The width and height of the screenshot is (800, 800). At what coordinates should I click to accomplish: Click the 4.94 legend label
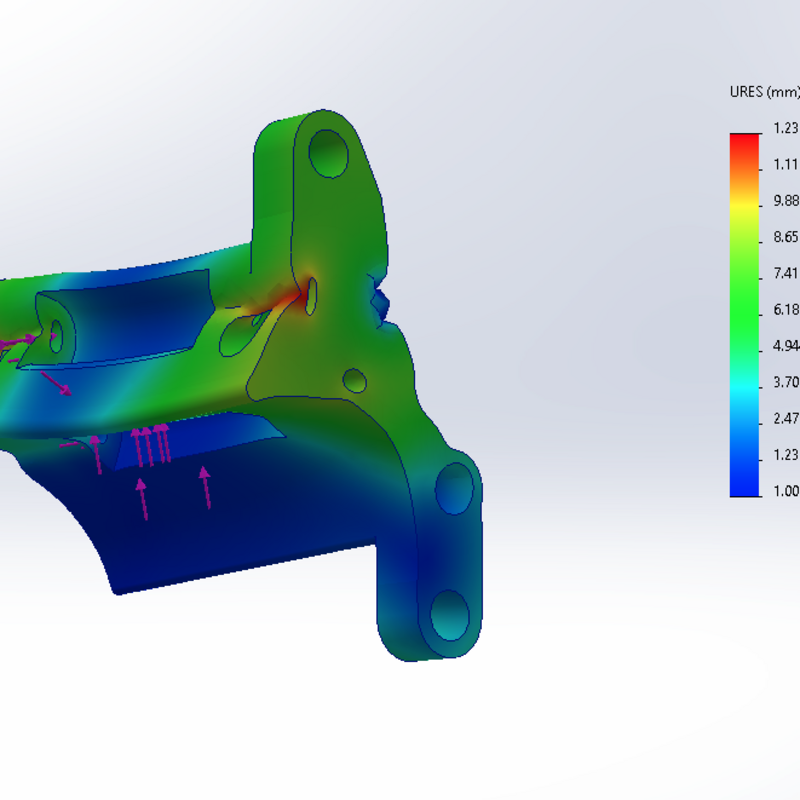click(x=785, y=347)
